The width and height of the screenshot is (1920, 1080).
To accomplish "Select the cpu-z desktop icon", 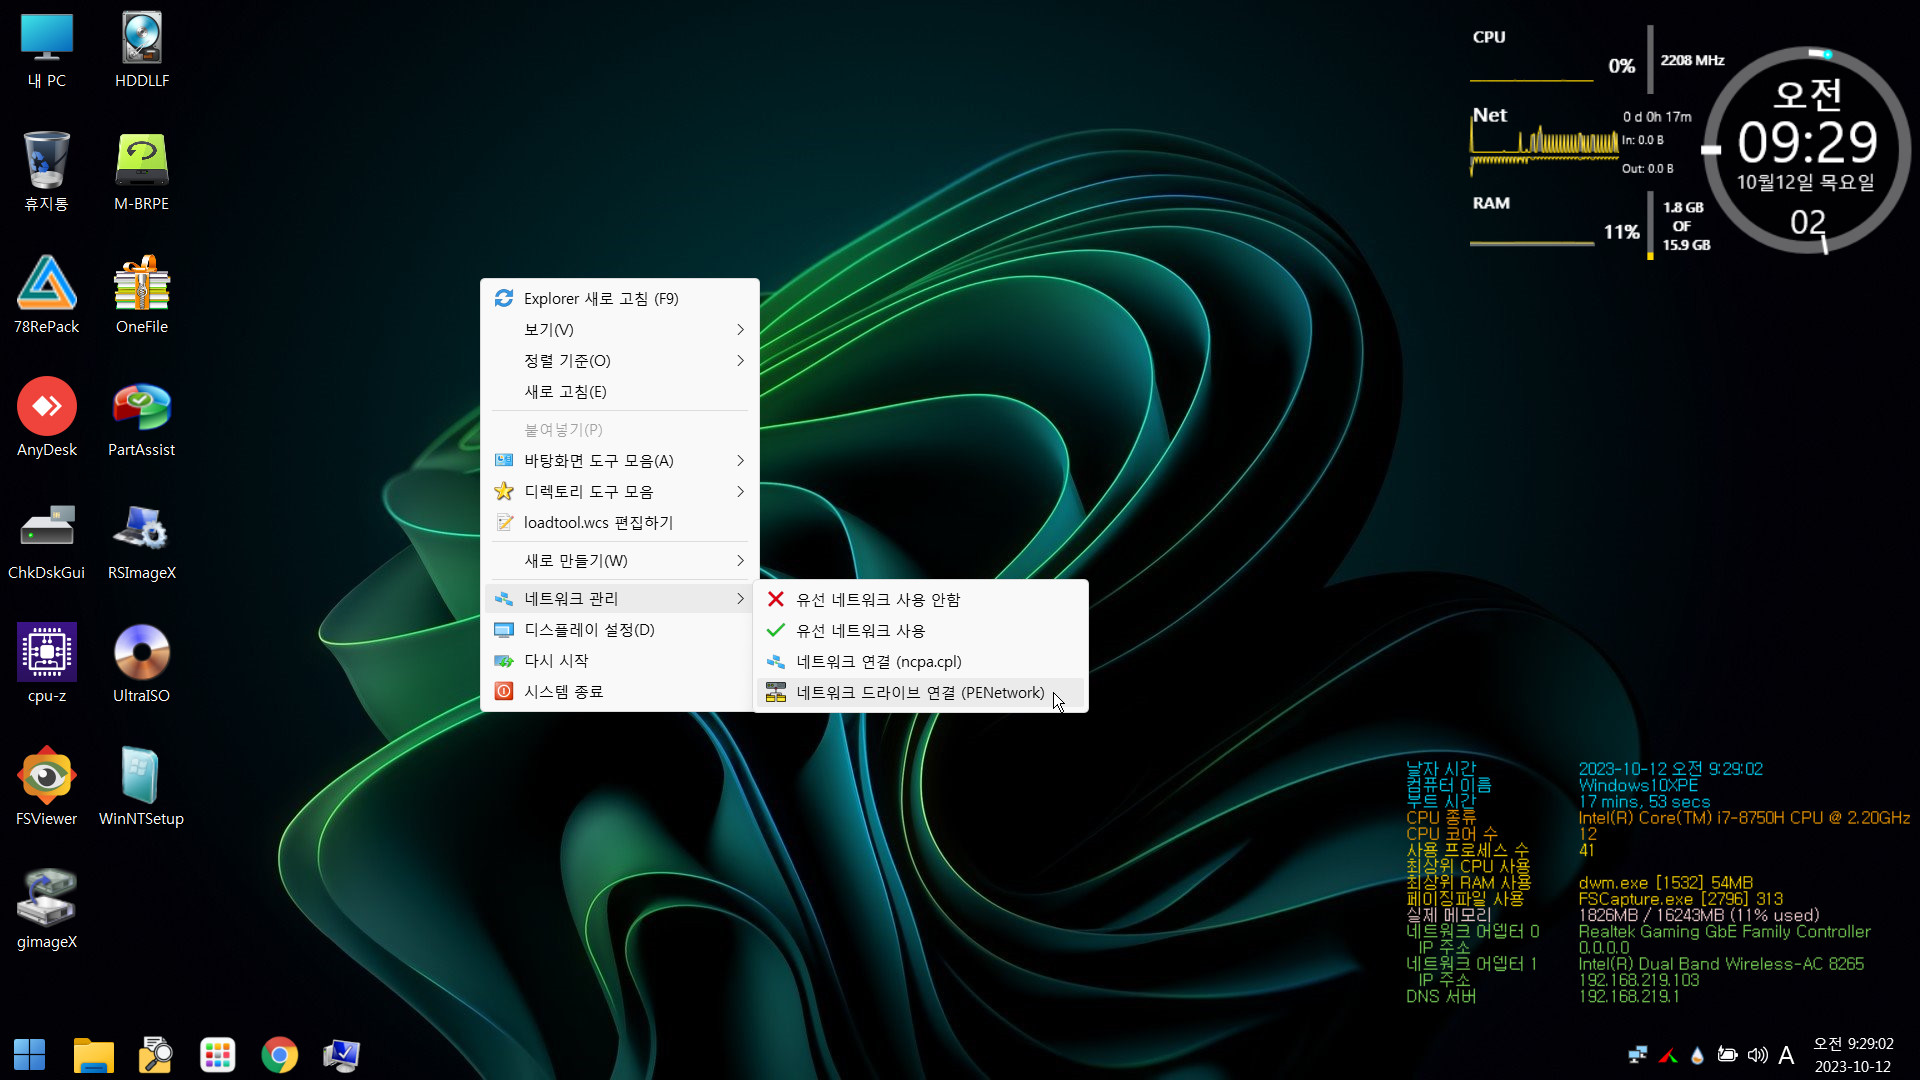I will 46,664.
